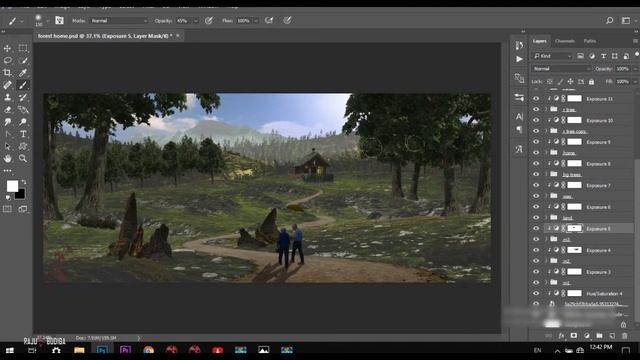Select the Move tool
The image size is (640, 360).
point(7,49)
